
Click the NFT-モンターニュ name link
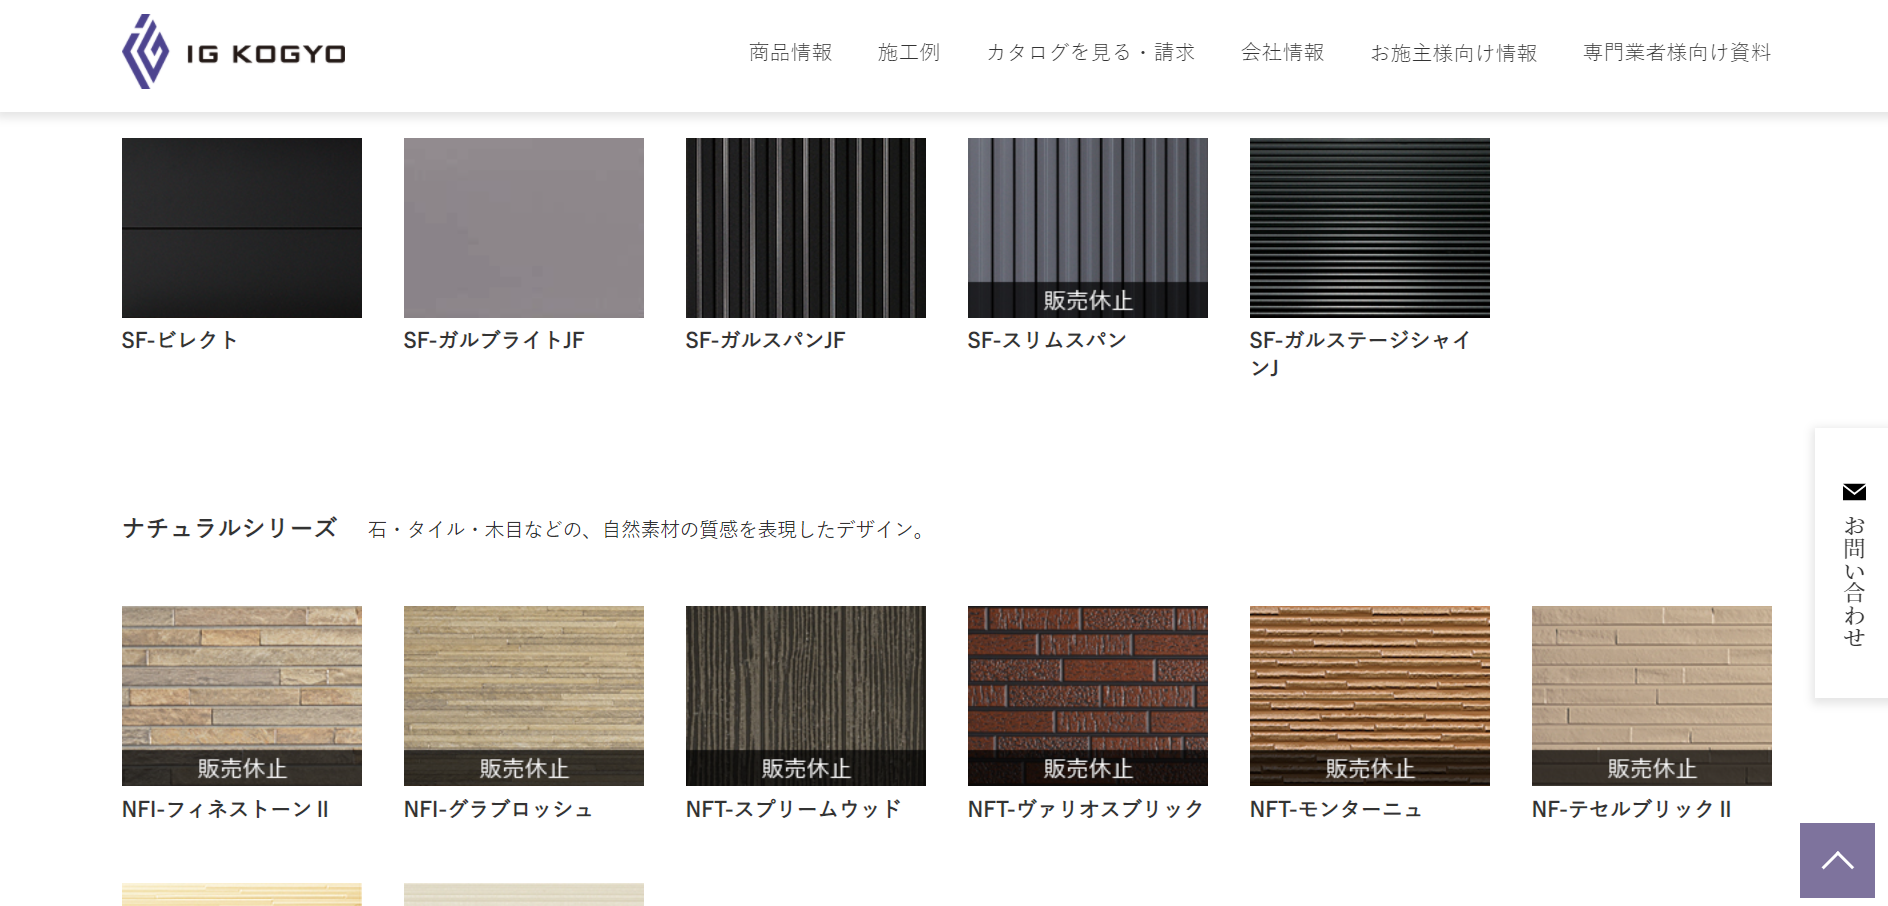[1336, 809]
